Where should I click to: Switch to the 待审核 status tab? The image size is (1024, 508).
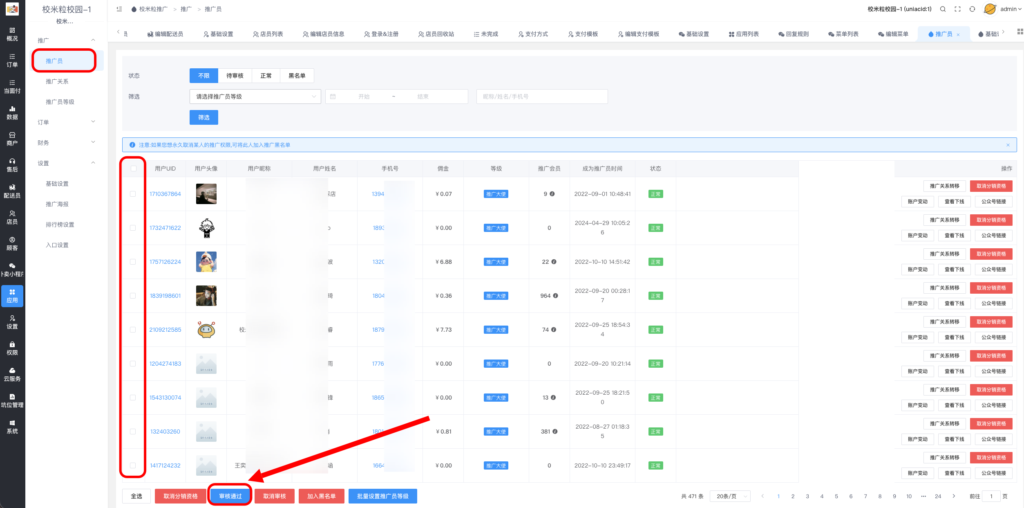(x=234, y=75)
